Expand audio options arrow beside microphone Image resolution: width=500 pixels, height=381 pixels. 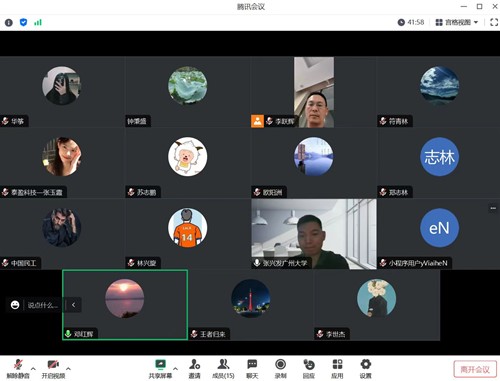(x=33, y=369)
